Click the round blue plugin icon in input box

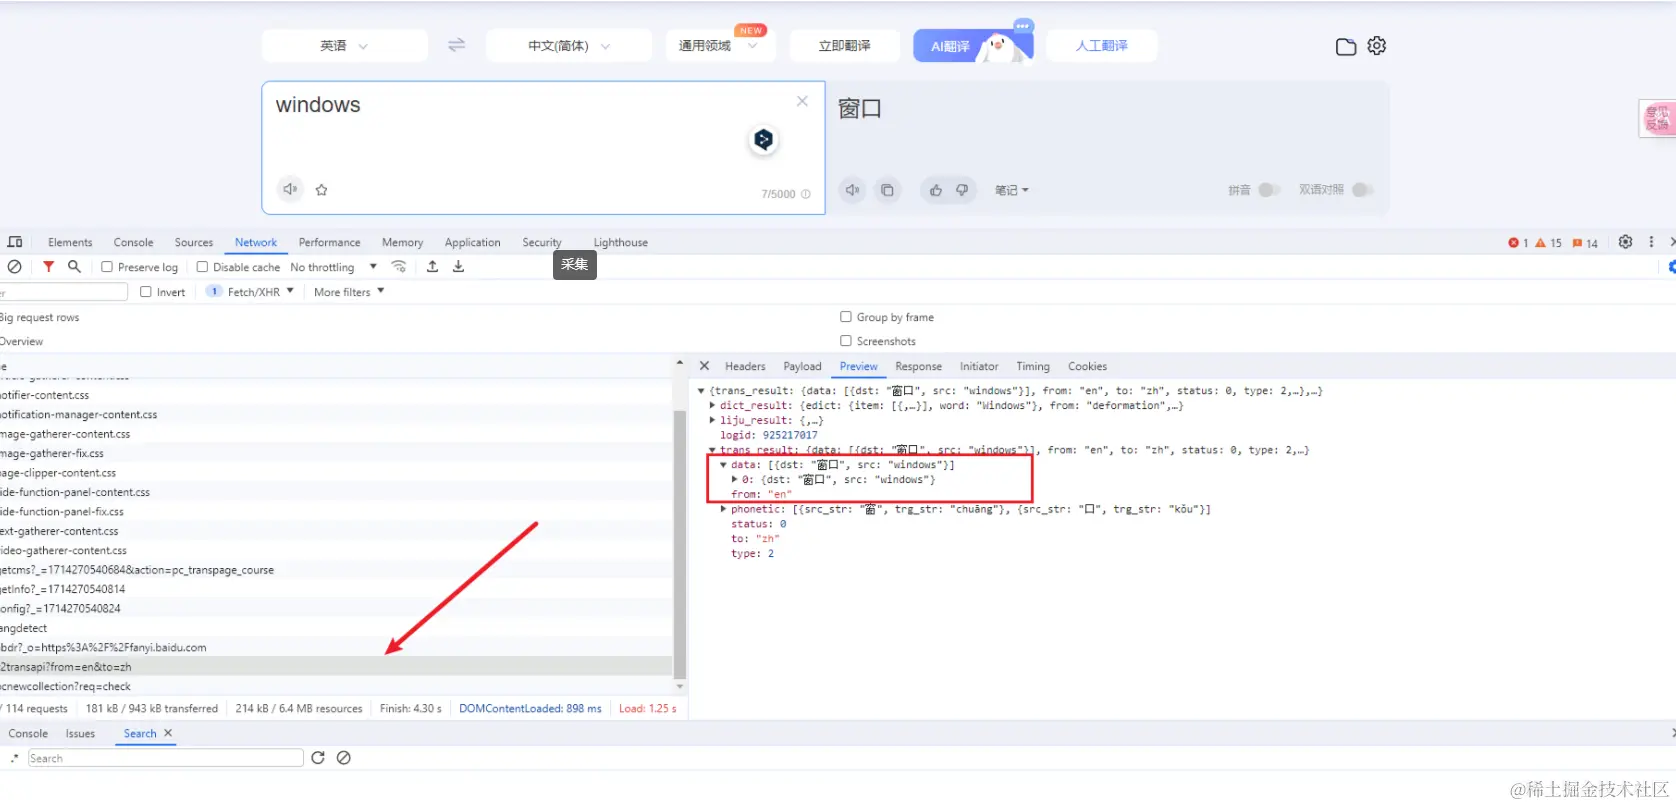pos(764,139)
